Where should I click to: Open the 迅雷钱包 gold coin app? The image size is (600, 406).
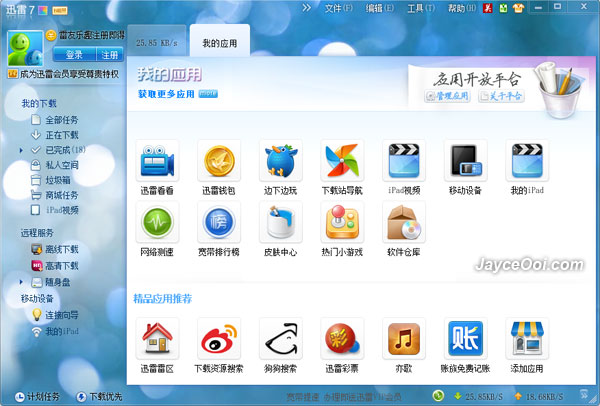[x=219, y=161]
